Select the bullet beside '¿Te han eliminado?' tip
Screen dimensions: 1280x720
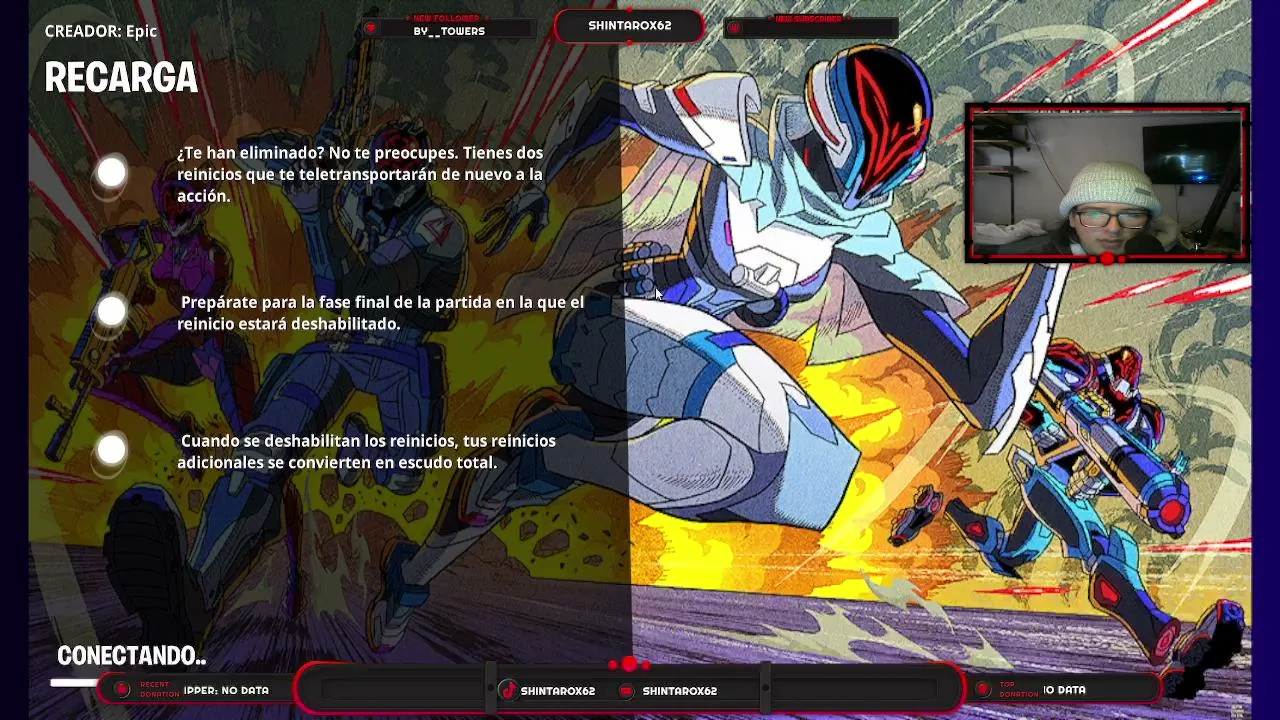(112, 174)
